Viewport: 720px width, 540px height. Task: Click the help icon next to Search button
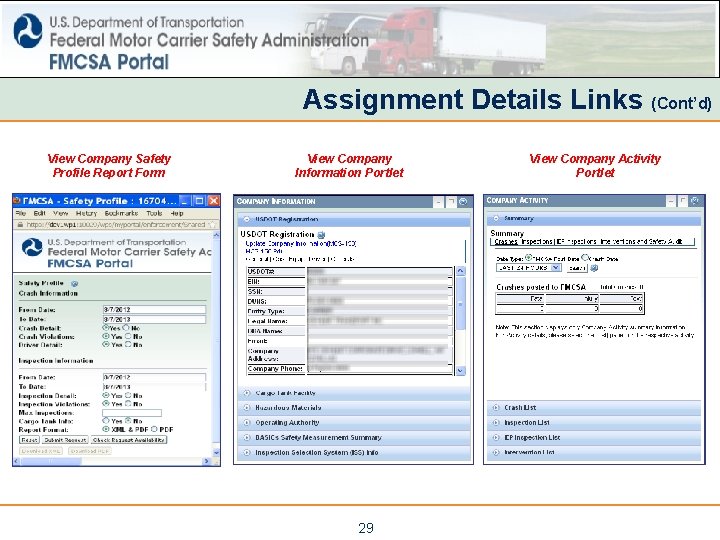coord(594,268)
